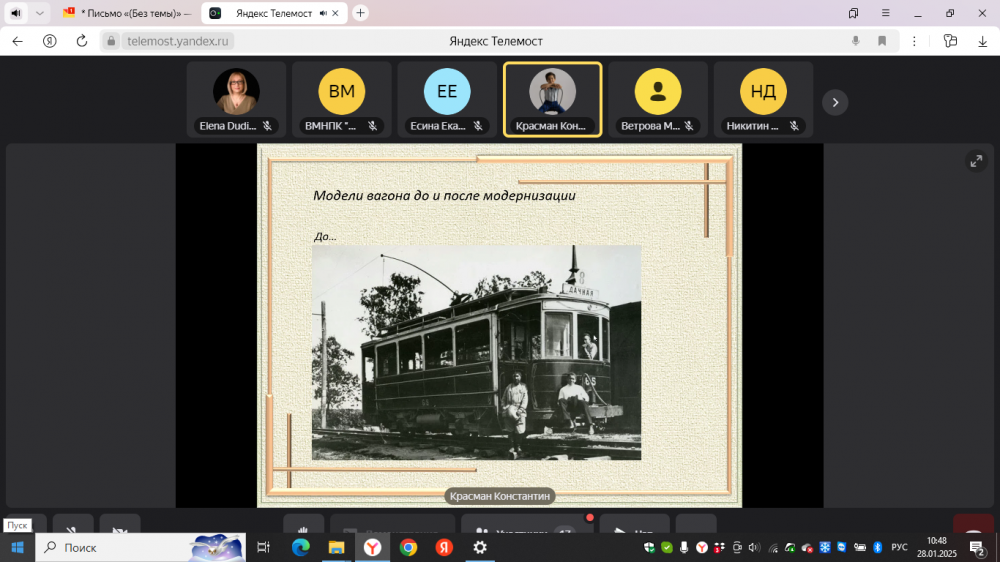The image size is (1000, 562).
Task: Toggle browser sound mute button at top-left
Action: click(15, 13)
